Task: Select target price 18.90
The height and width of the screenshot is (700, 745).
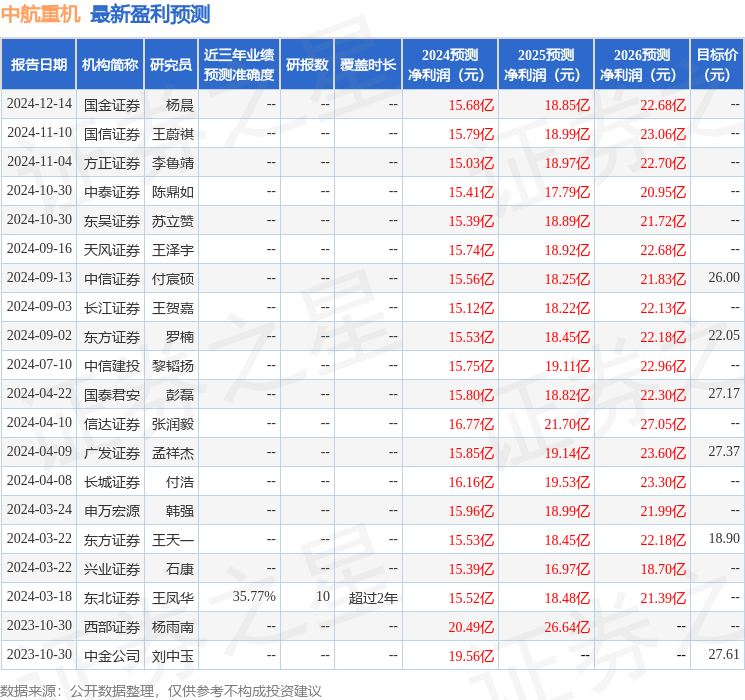Action: [x=724, y=538]
